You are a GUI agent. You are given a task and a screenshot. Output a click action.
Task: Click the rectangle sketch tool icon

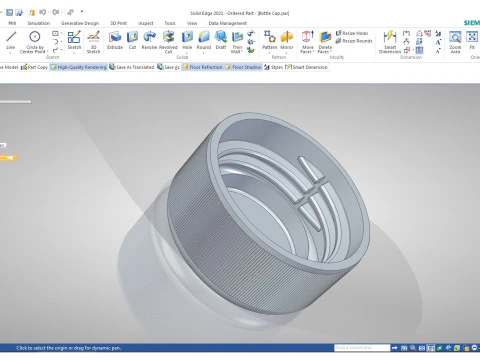pos(55,33)
